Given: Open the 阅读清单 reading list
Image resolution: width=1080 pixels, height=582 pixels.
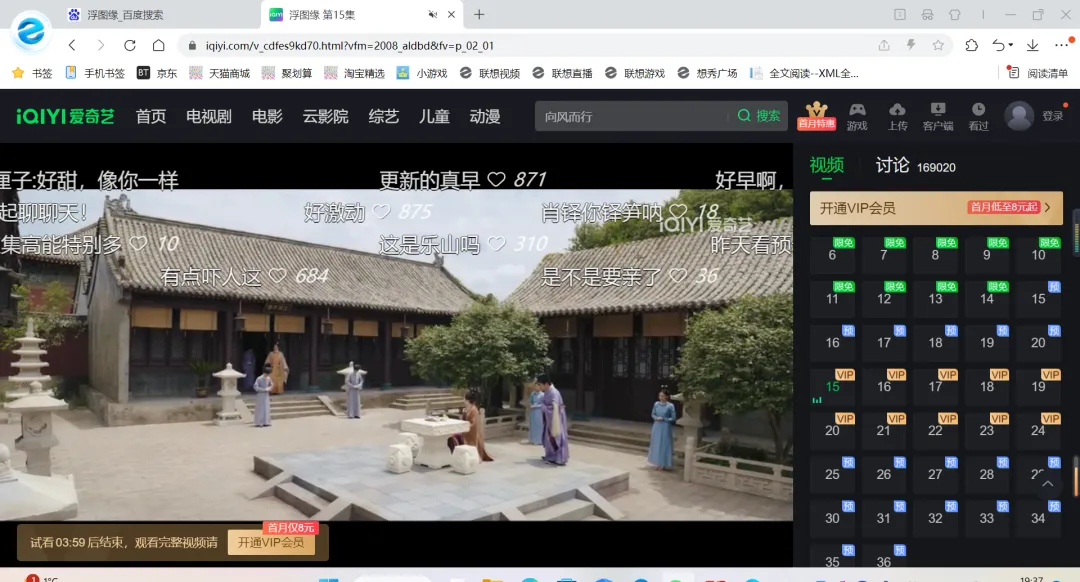Looking at the screenshot, I should [x=1037, y=73].
